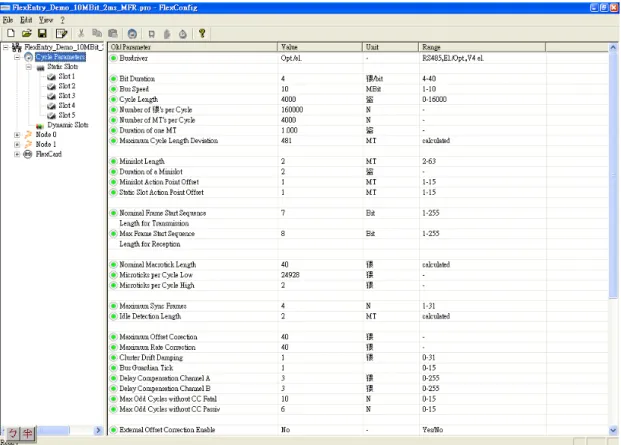
Task: Click the green dot beside Maximum Sync Frames
Action: 114,306
